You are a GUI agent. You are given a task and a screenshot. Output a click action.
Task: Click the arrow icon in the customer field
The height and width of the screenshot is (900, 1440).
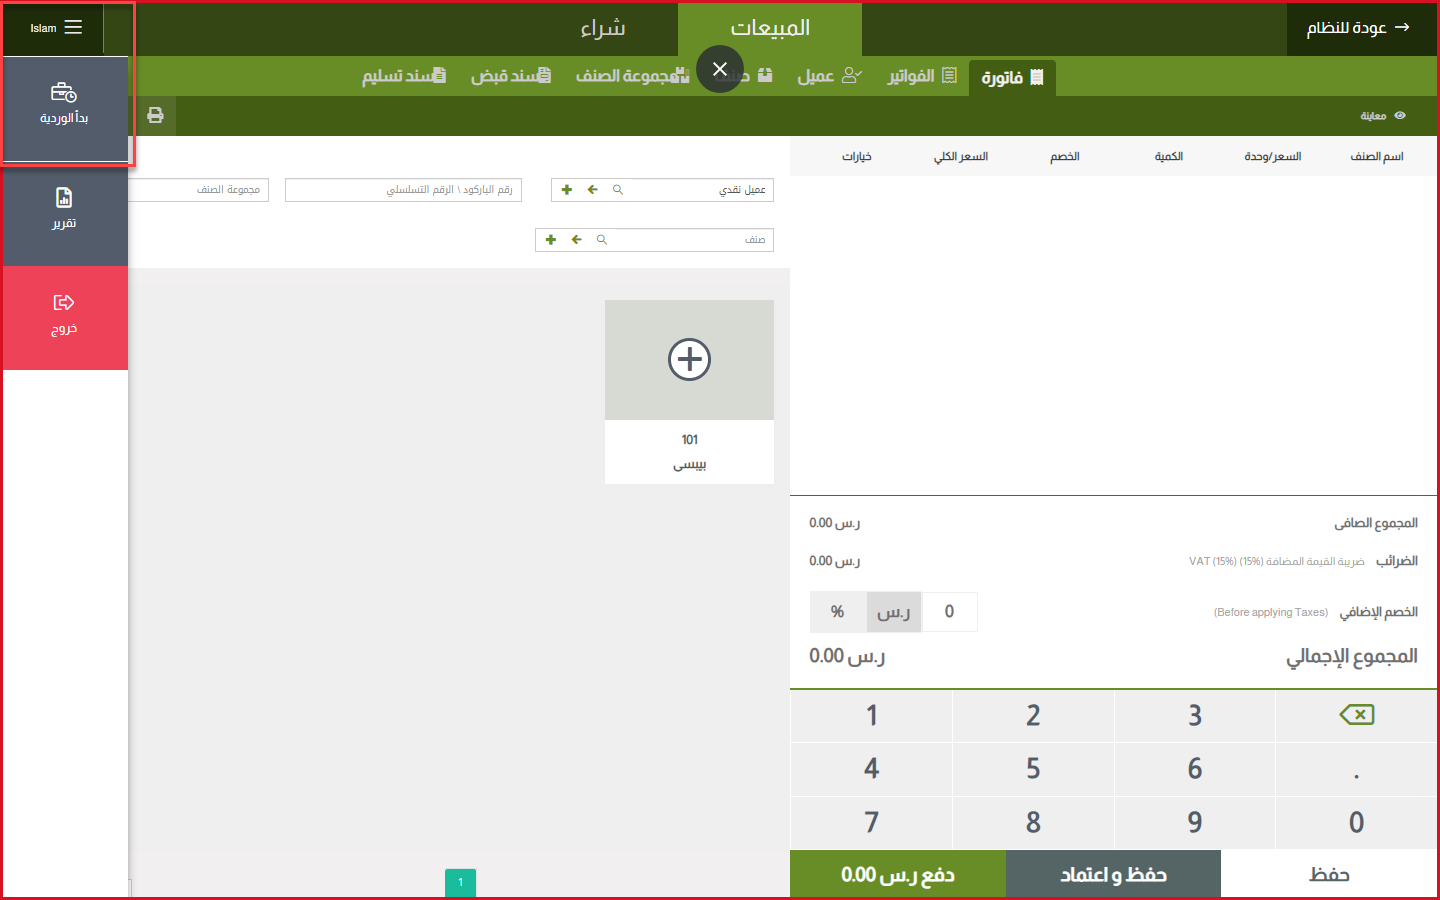click(x=592, y=190)
